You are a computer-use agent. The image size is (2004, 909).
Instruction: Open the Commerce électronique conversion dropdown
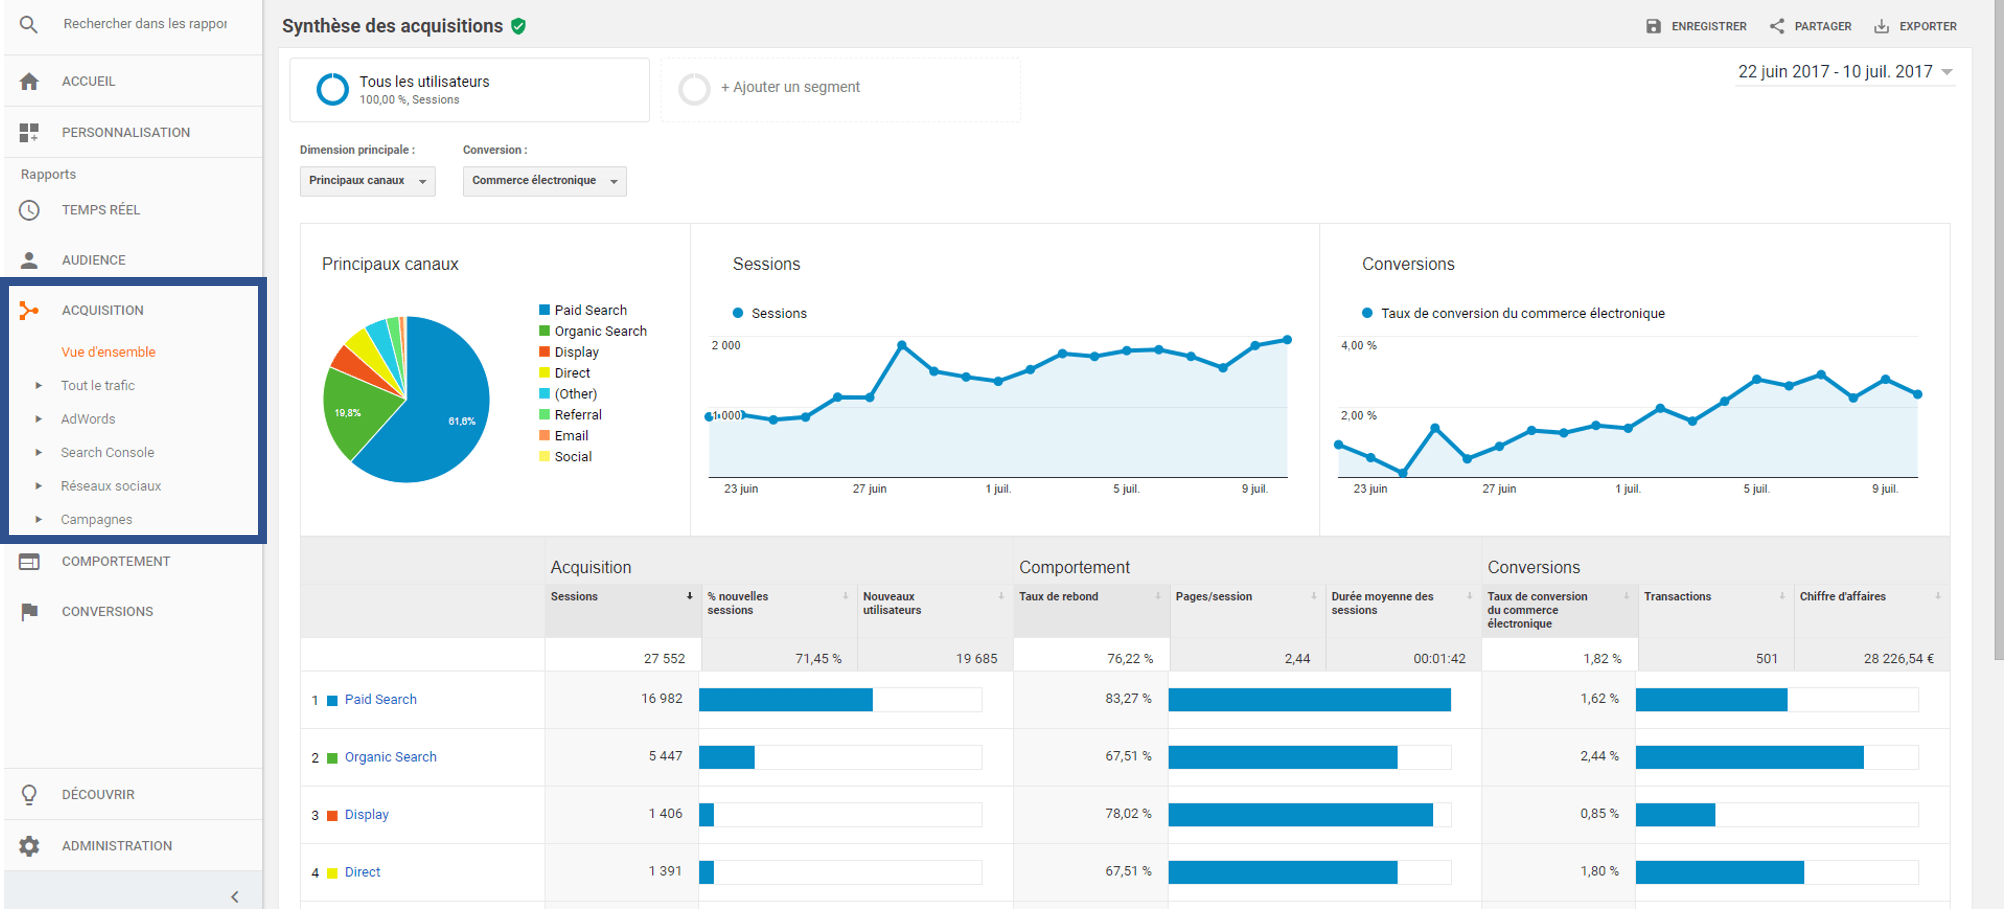tap(544, 181)
